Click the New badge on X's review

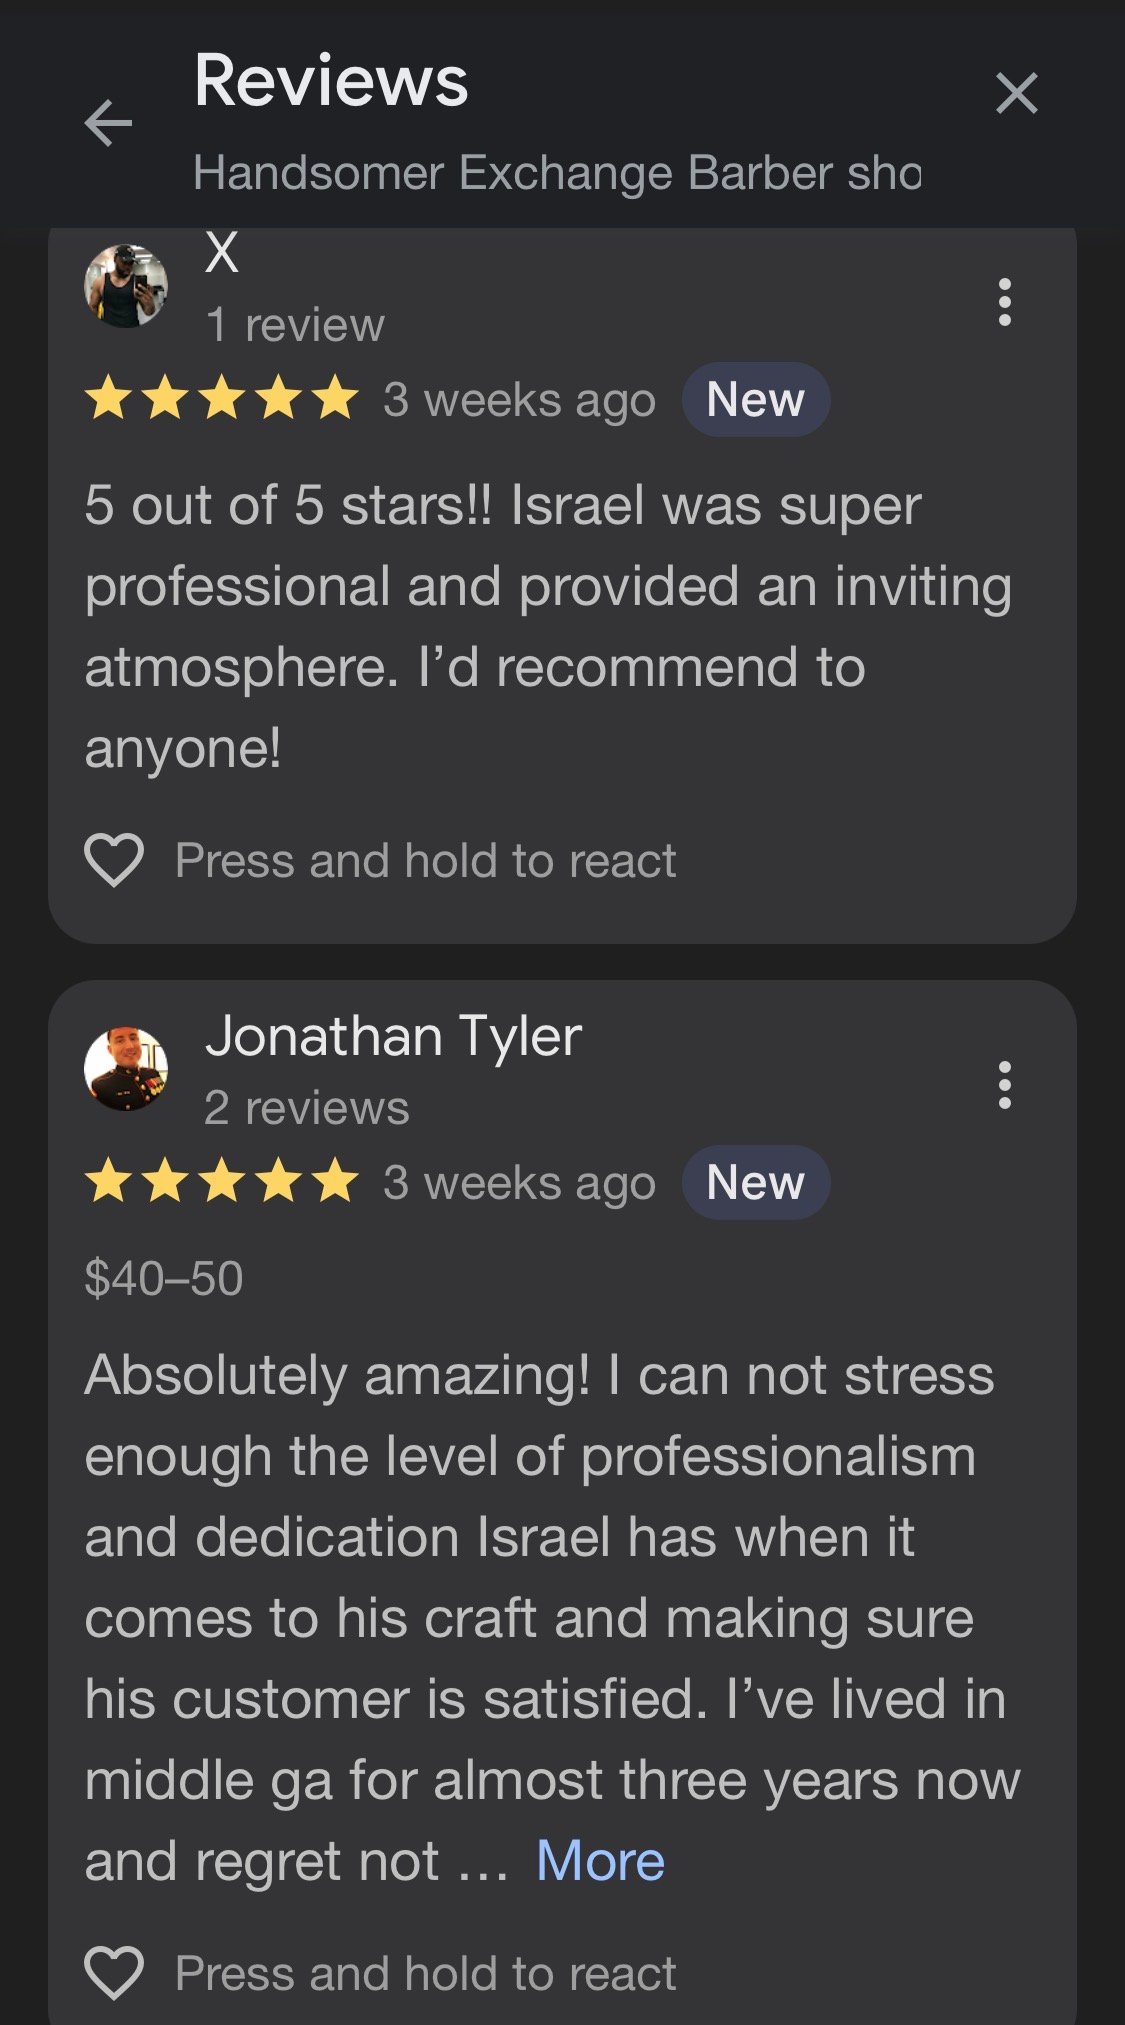click(x=755, y=400)
